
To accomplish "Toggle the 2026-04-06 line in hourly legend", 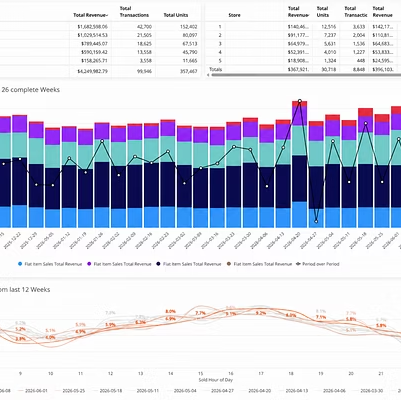I will pos(330,390).
